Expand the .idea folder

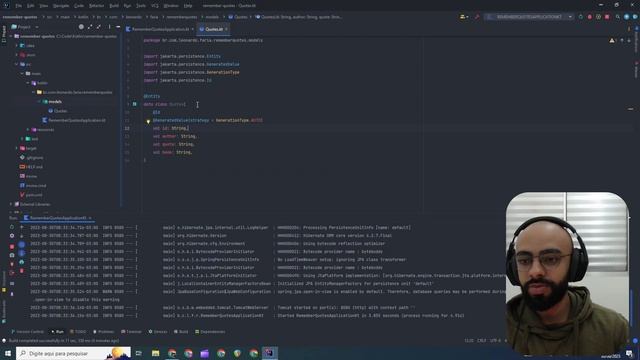tap(17, 46)
